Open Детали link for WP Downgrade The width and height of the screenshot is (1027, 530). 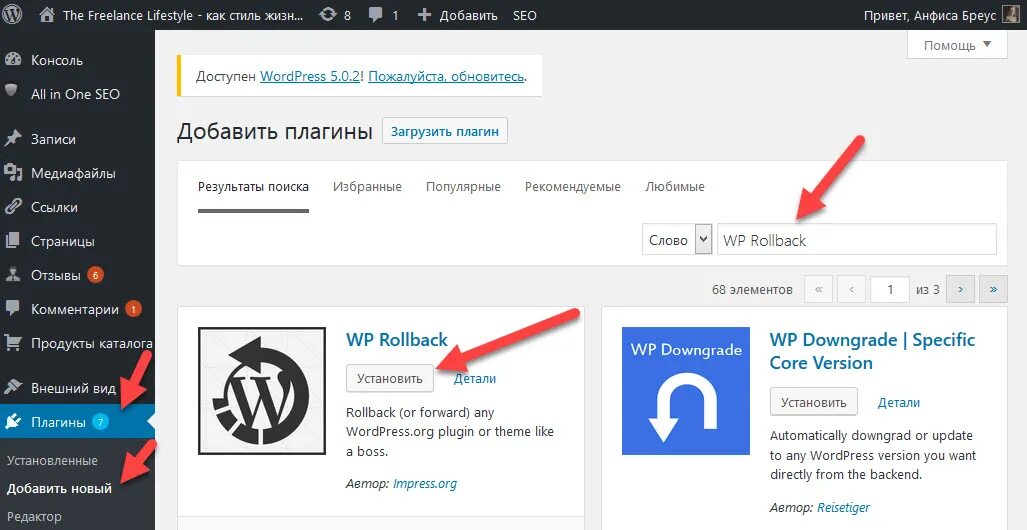point(899,402)
